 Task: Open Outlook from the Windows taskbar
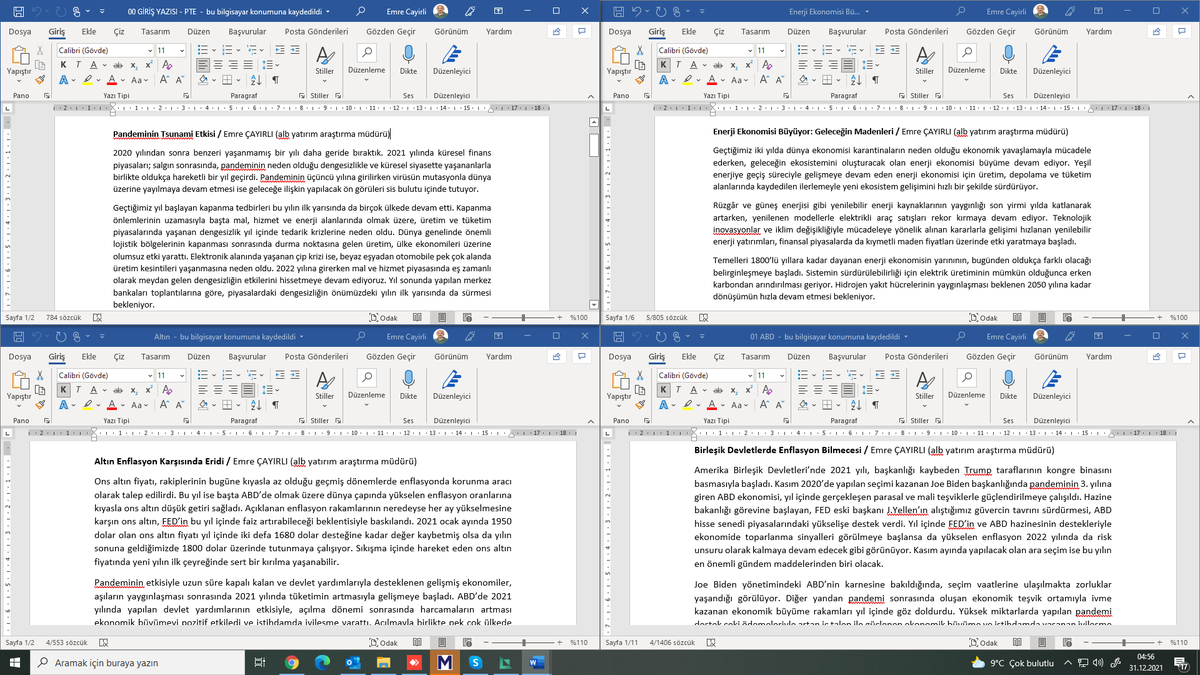click(x=355, y=662)
